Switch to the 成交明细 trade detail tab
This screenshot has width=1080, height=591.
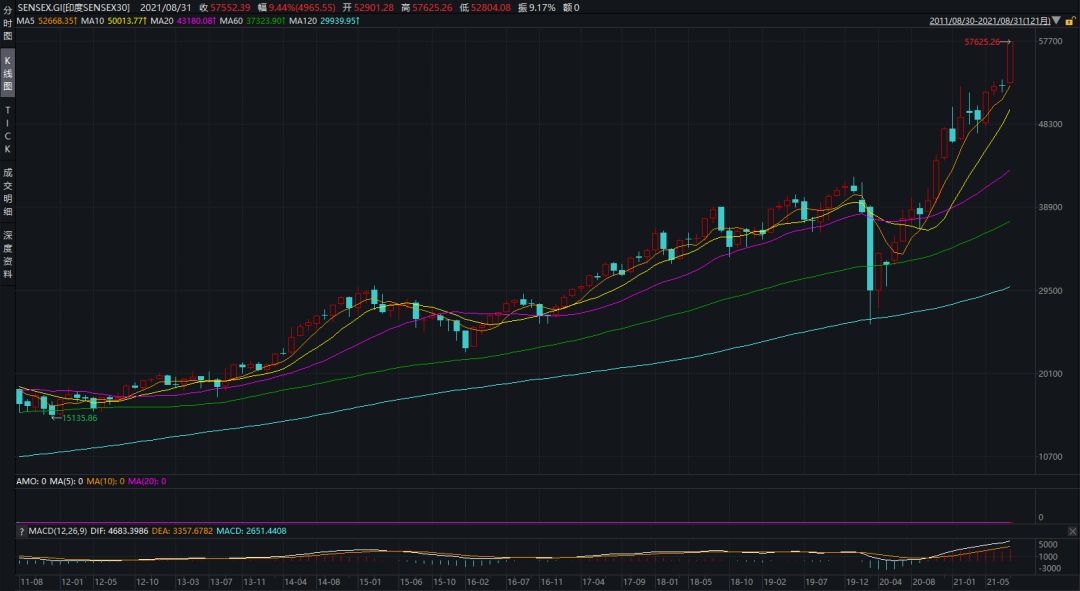(8, 191)
